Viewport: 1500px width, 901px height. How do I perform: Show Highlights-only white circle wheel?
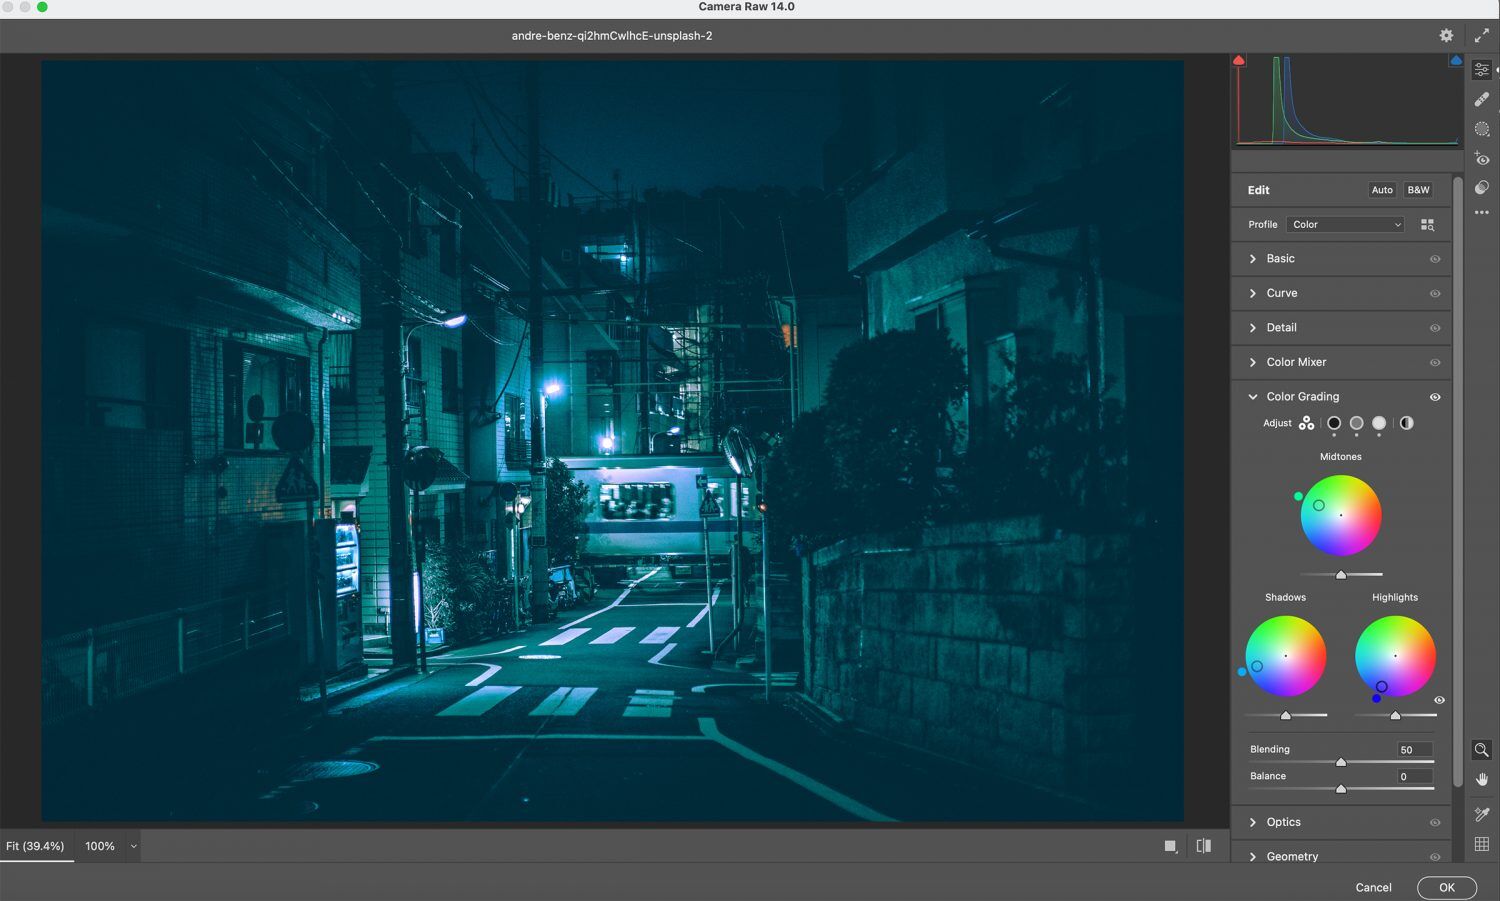pyautogui.click(x=1379, y=423)
